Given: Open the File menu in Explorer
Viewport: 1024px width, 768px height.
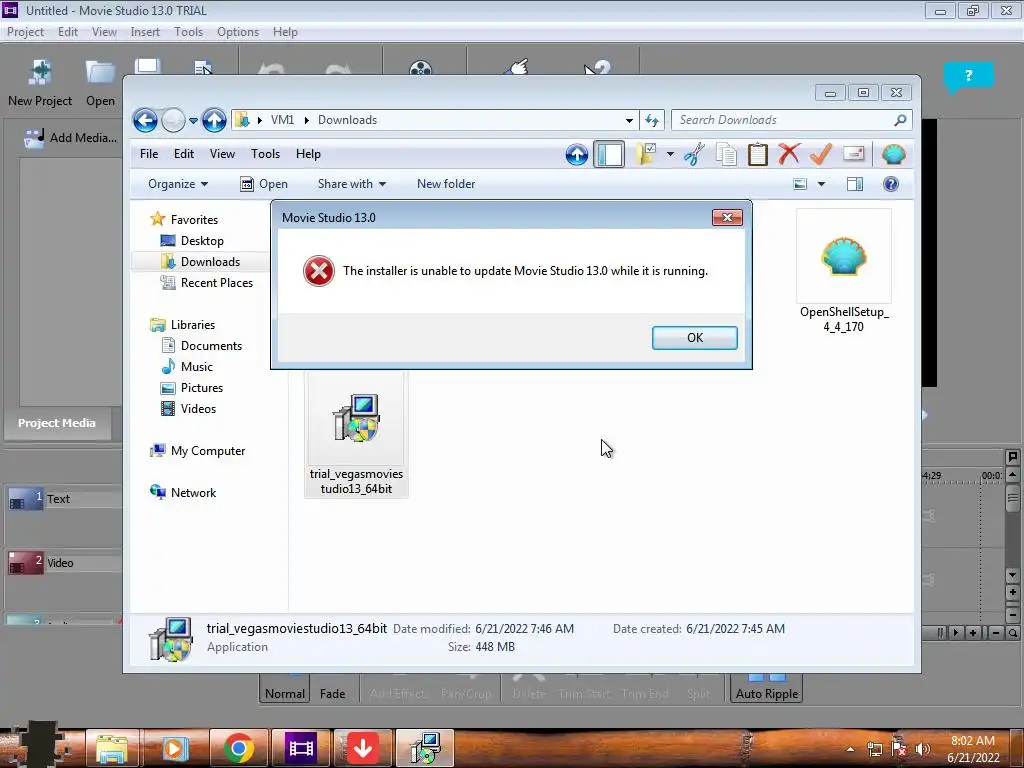Looking at the screenshot, I should 149,154.
